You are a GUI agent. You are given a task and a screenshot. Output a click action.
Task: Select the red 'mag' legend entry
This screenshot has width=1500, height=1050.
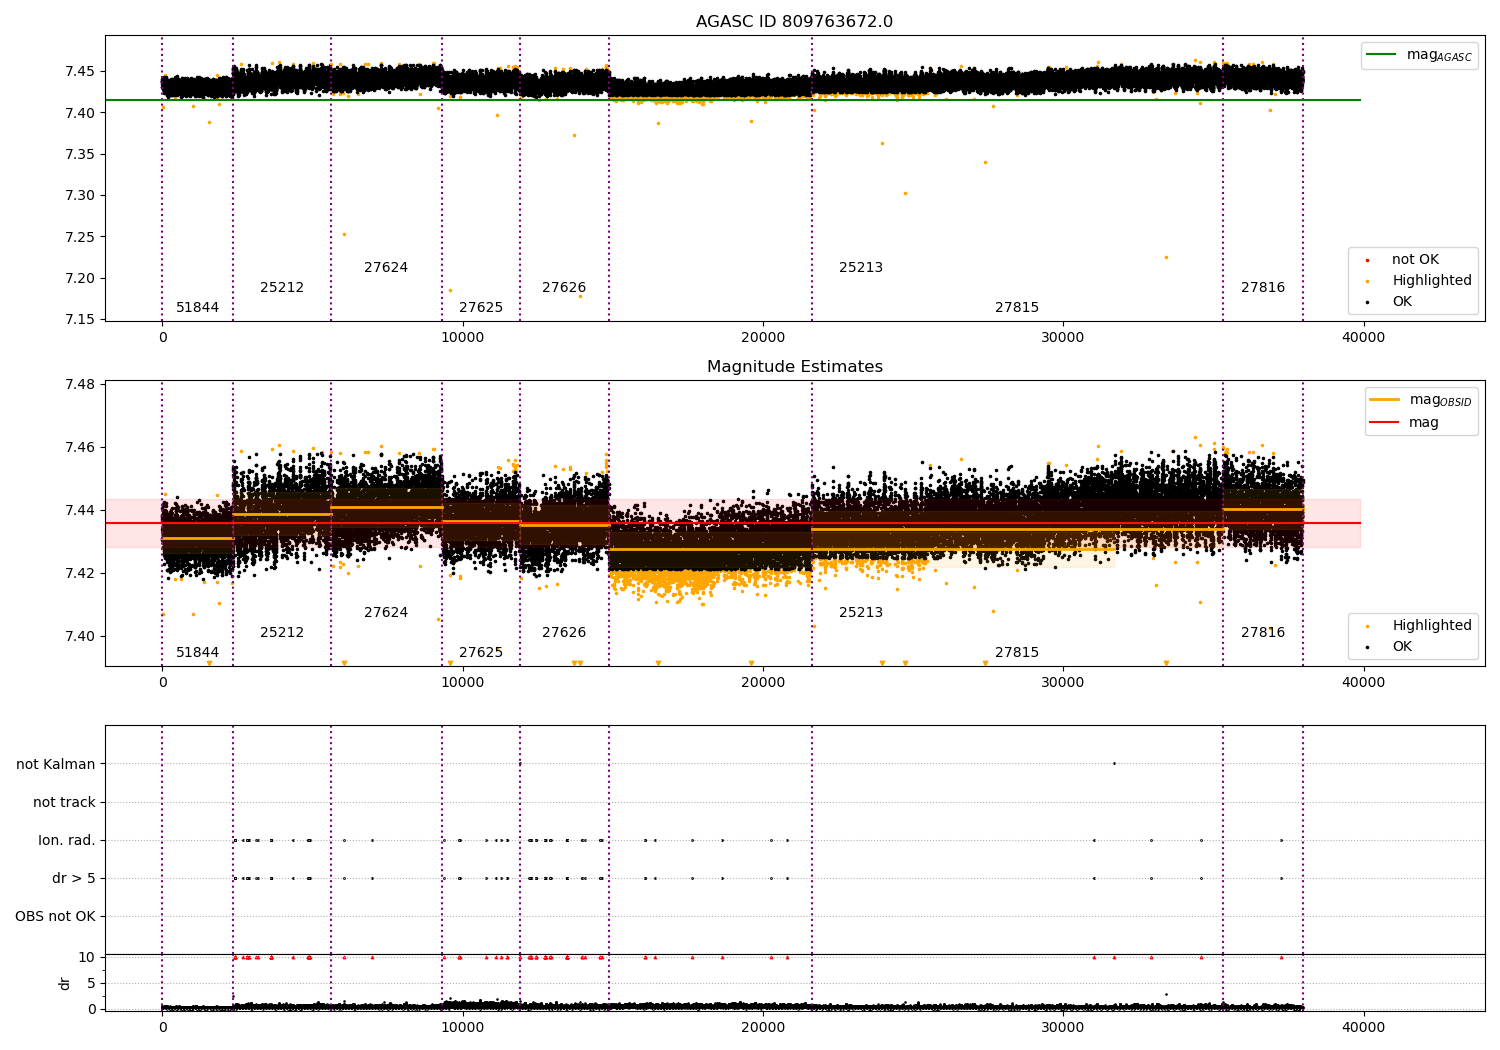(1405, 423)
